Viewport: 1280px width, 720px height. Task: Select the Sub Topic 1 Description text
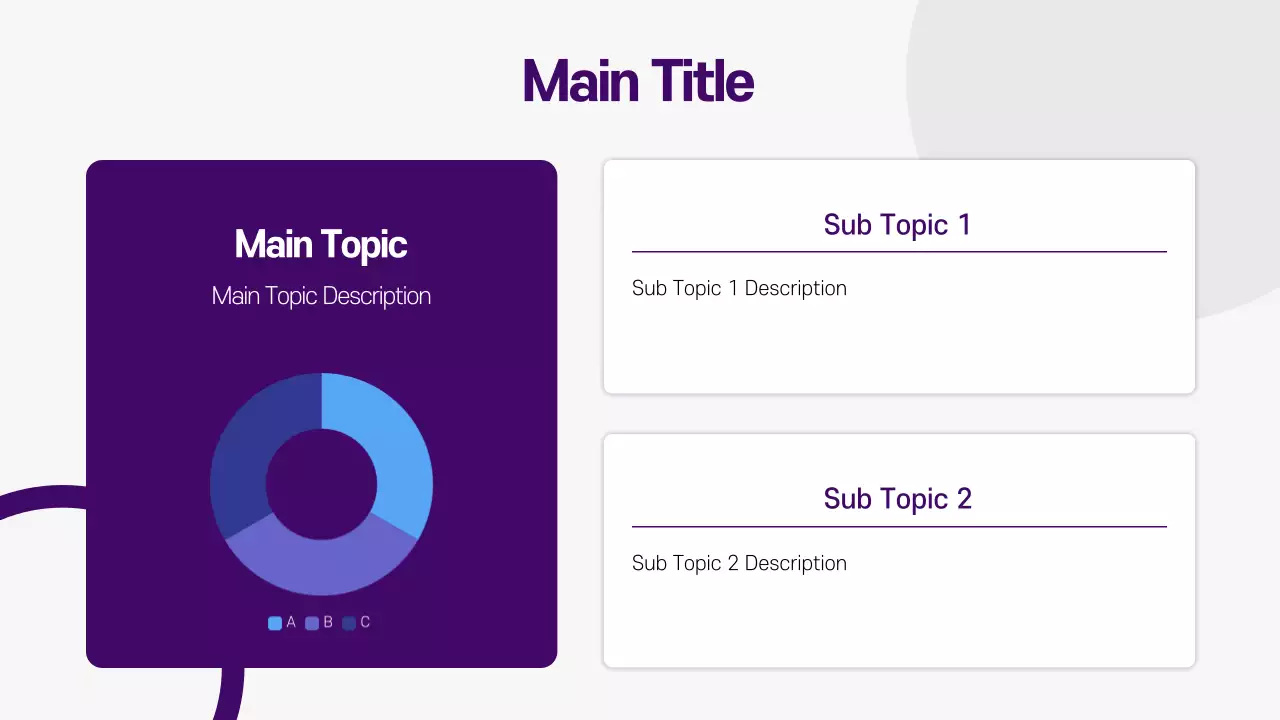point(739,288)
